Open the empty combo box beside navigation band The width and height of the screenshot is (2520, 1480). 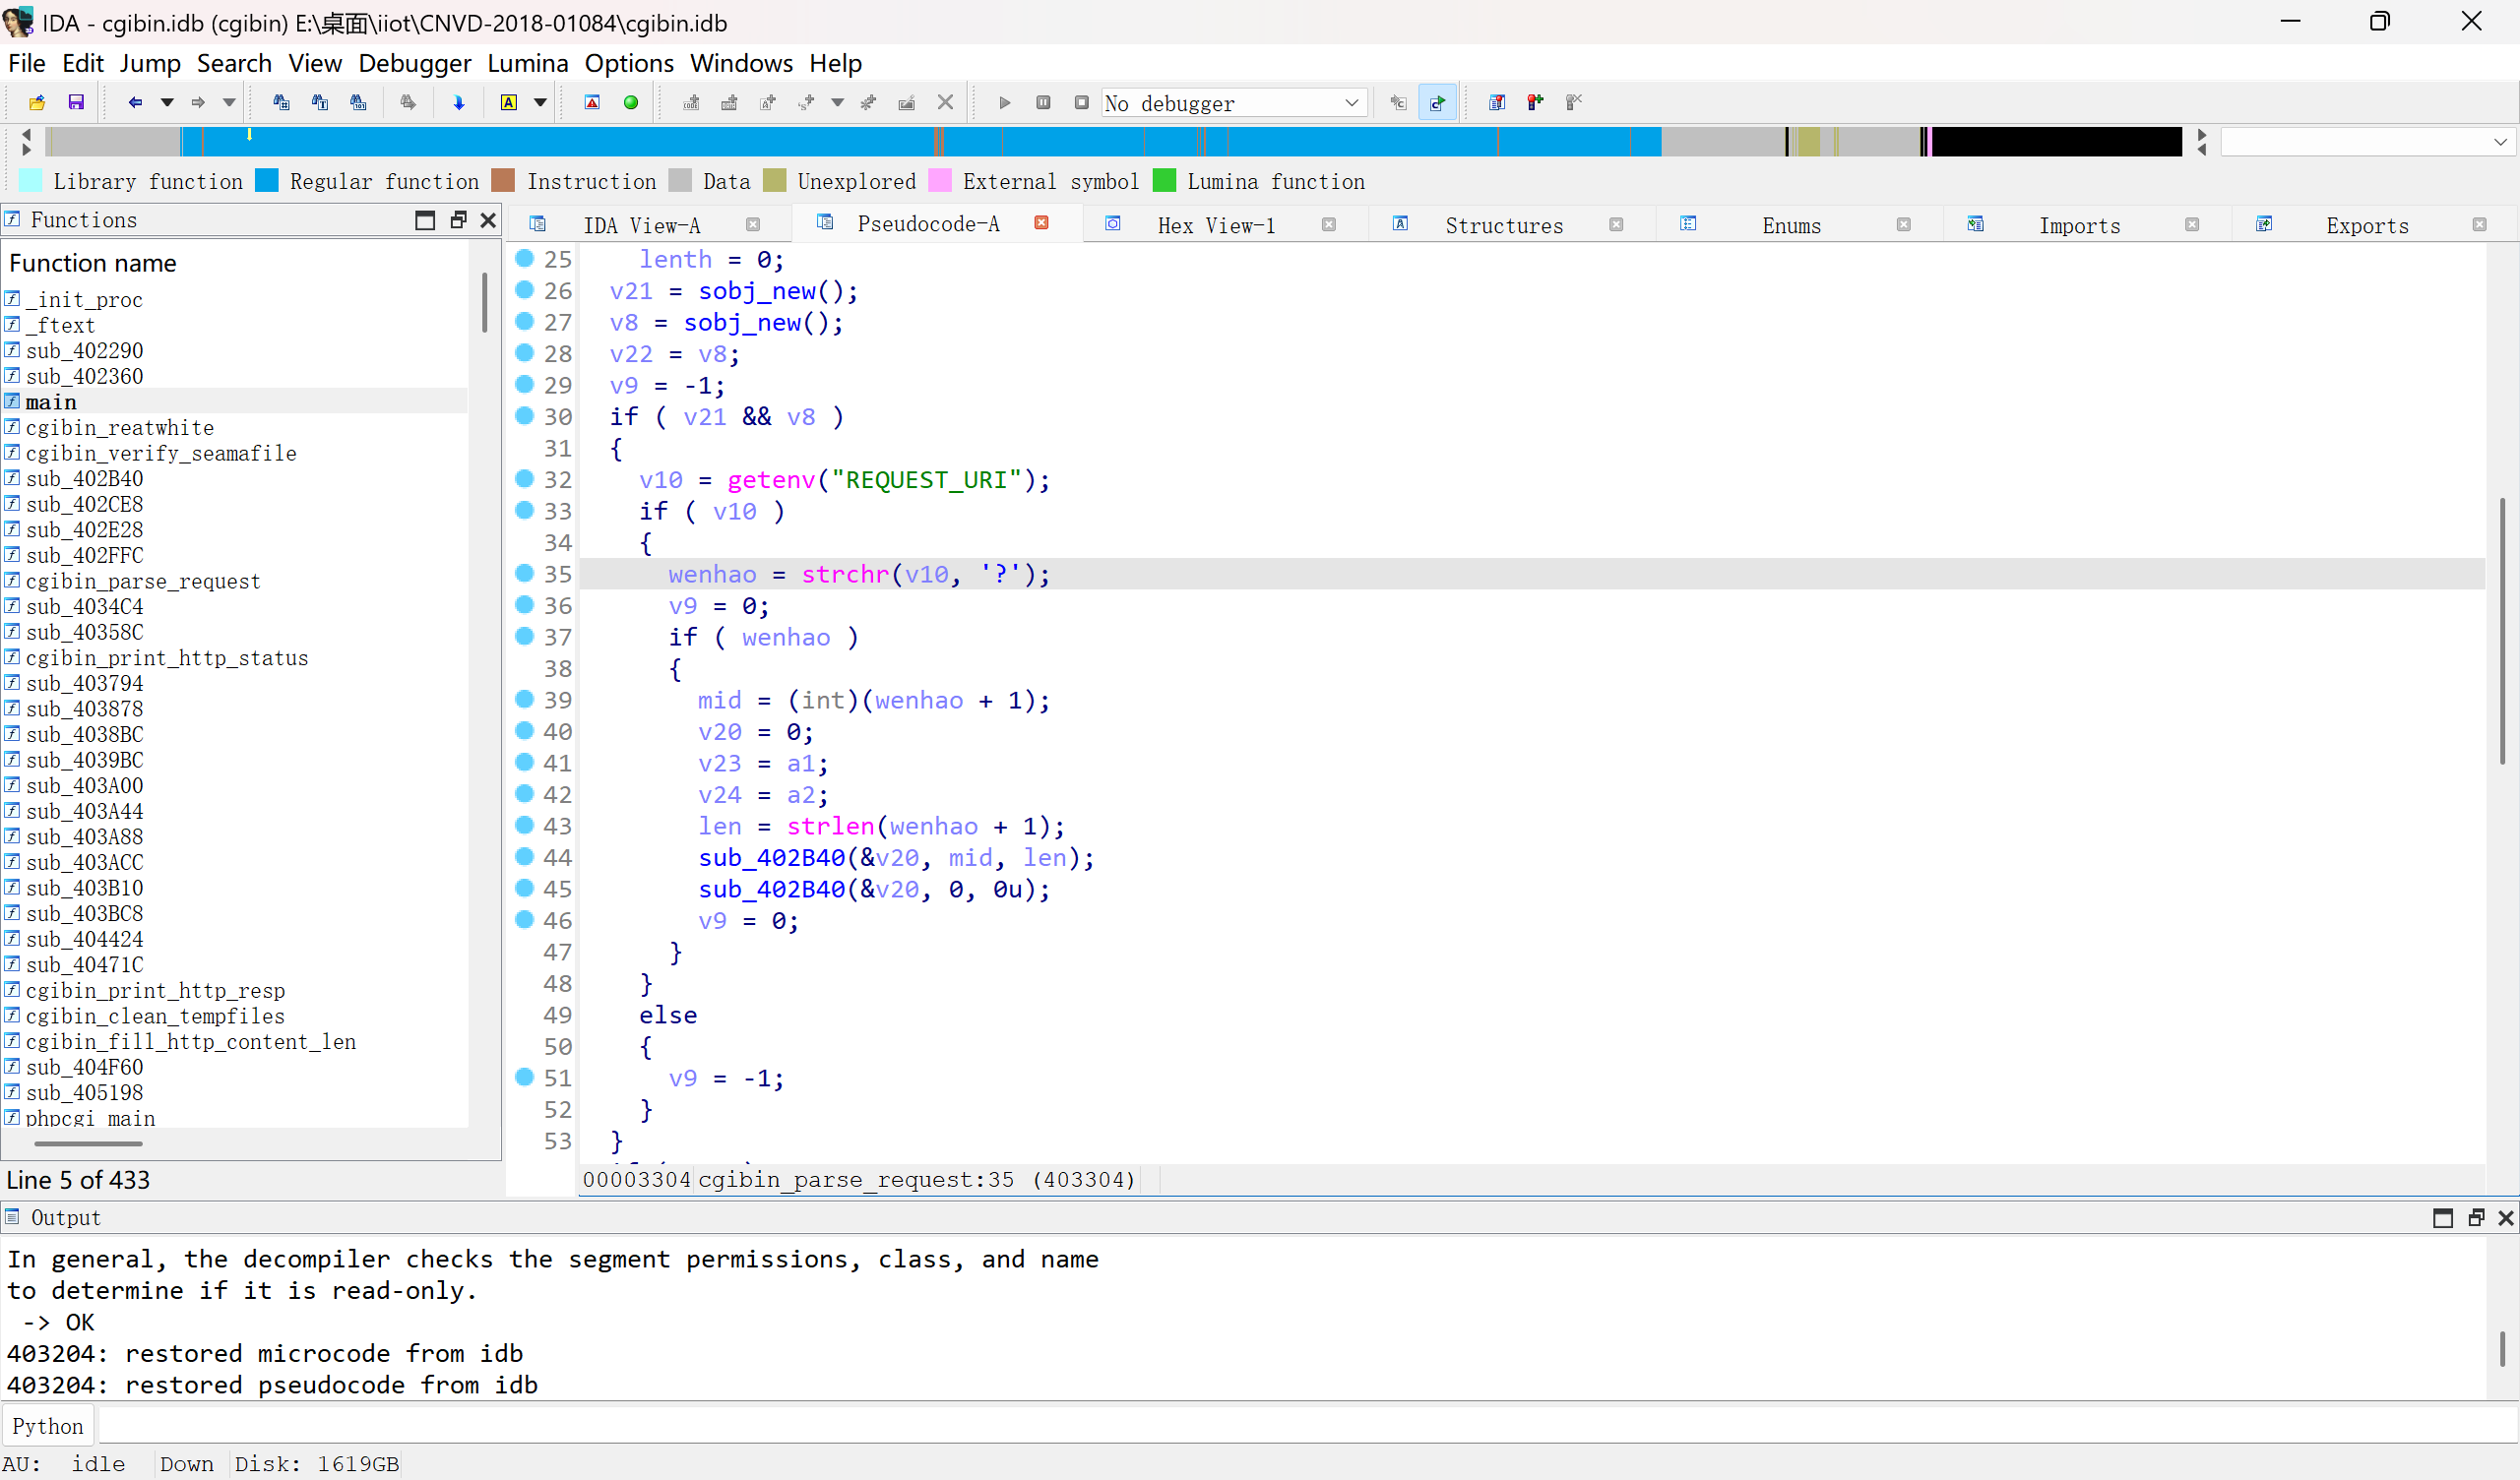2366,142
